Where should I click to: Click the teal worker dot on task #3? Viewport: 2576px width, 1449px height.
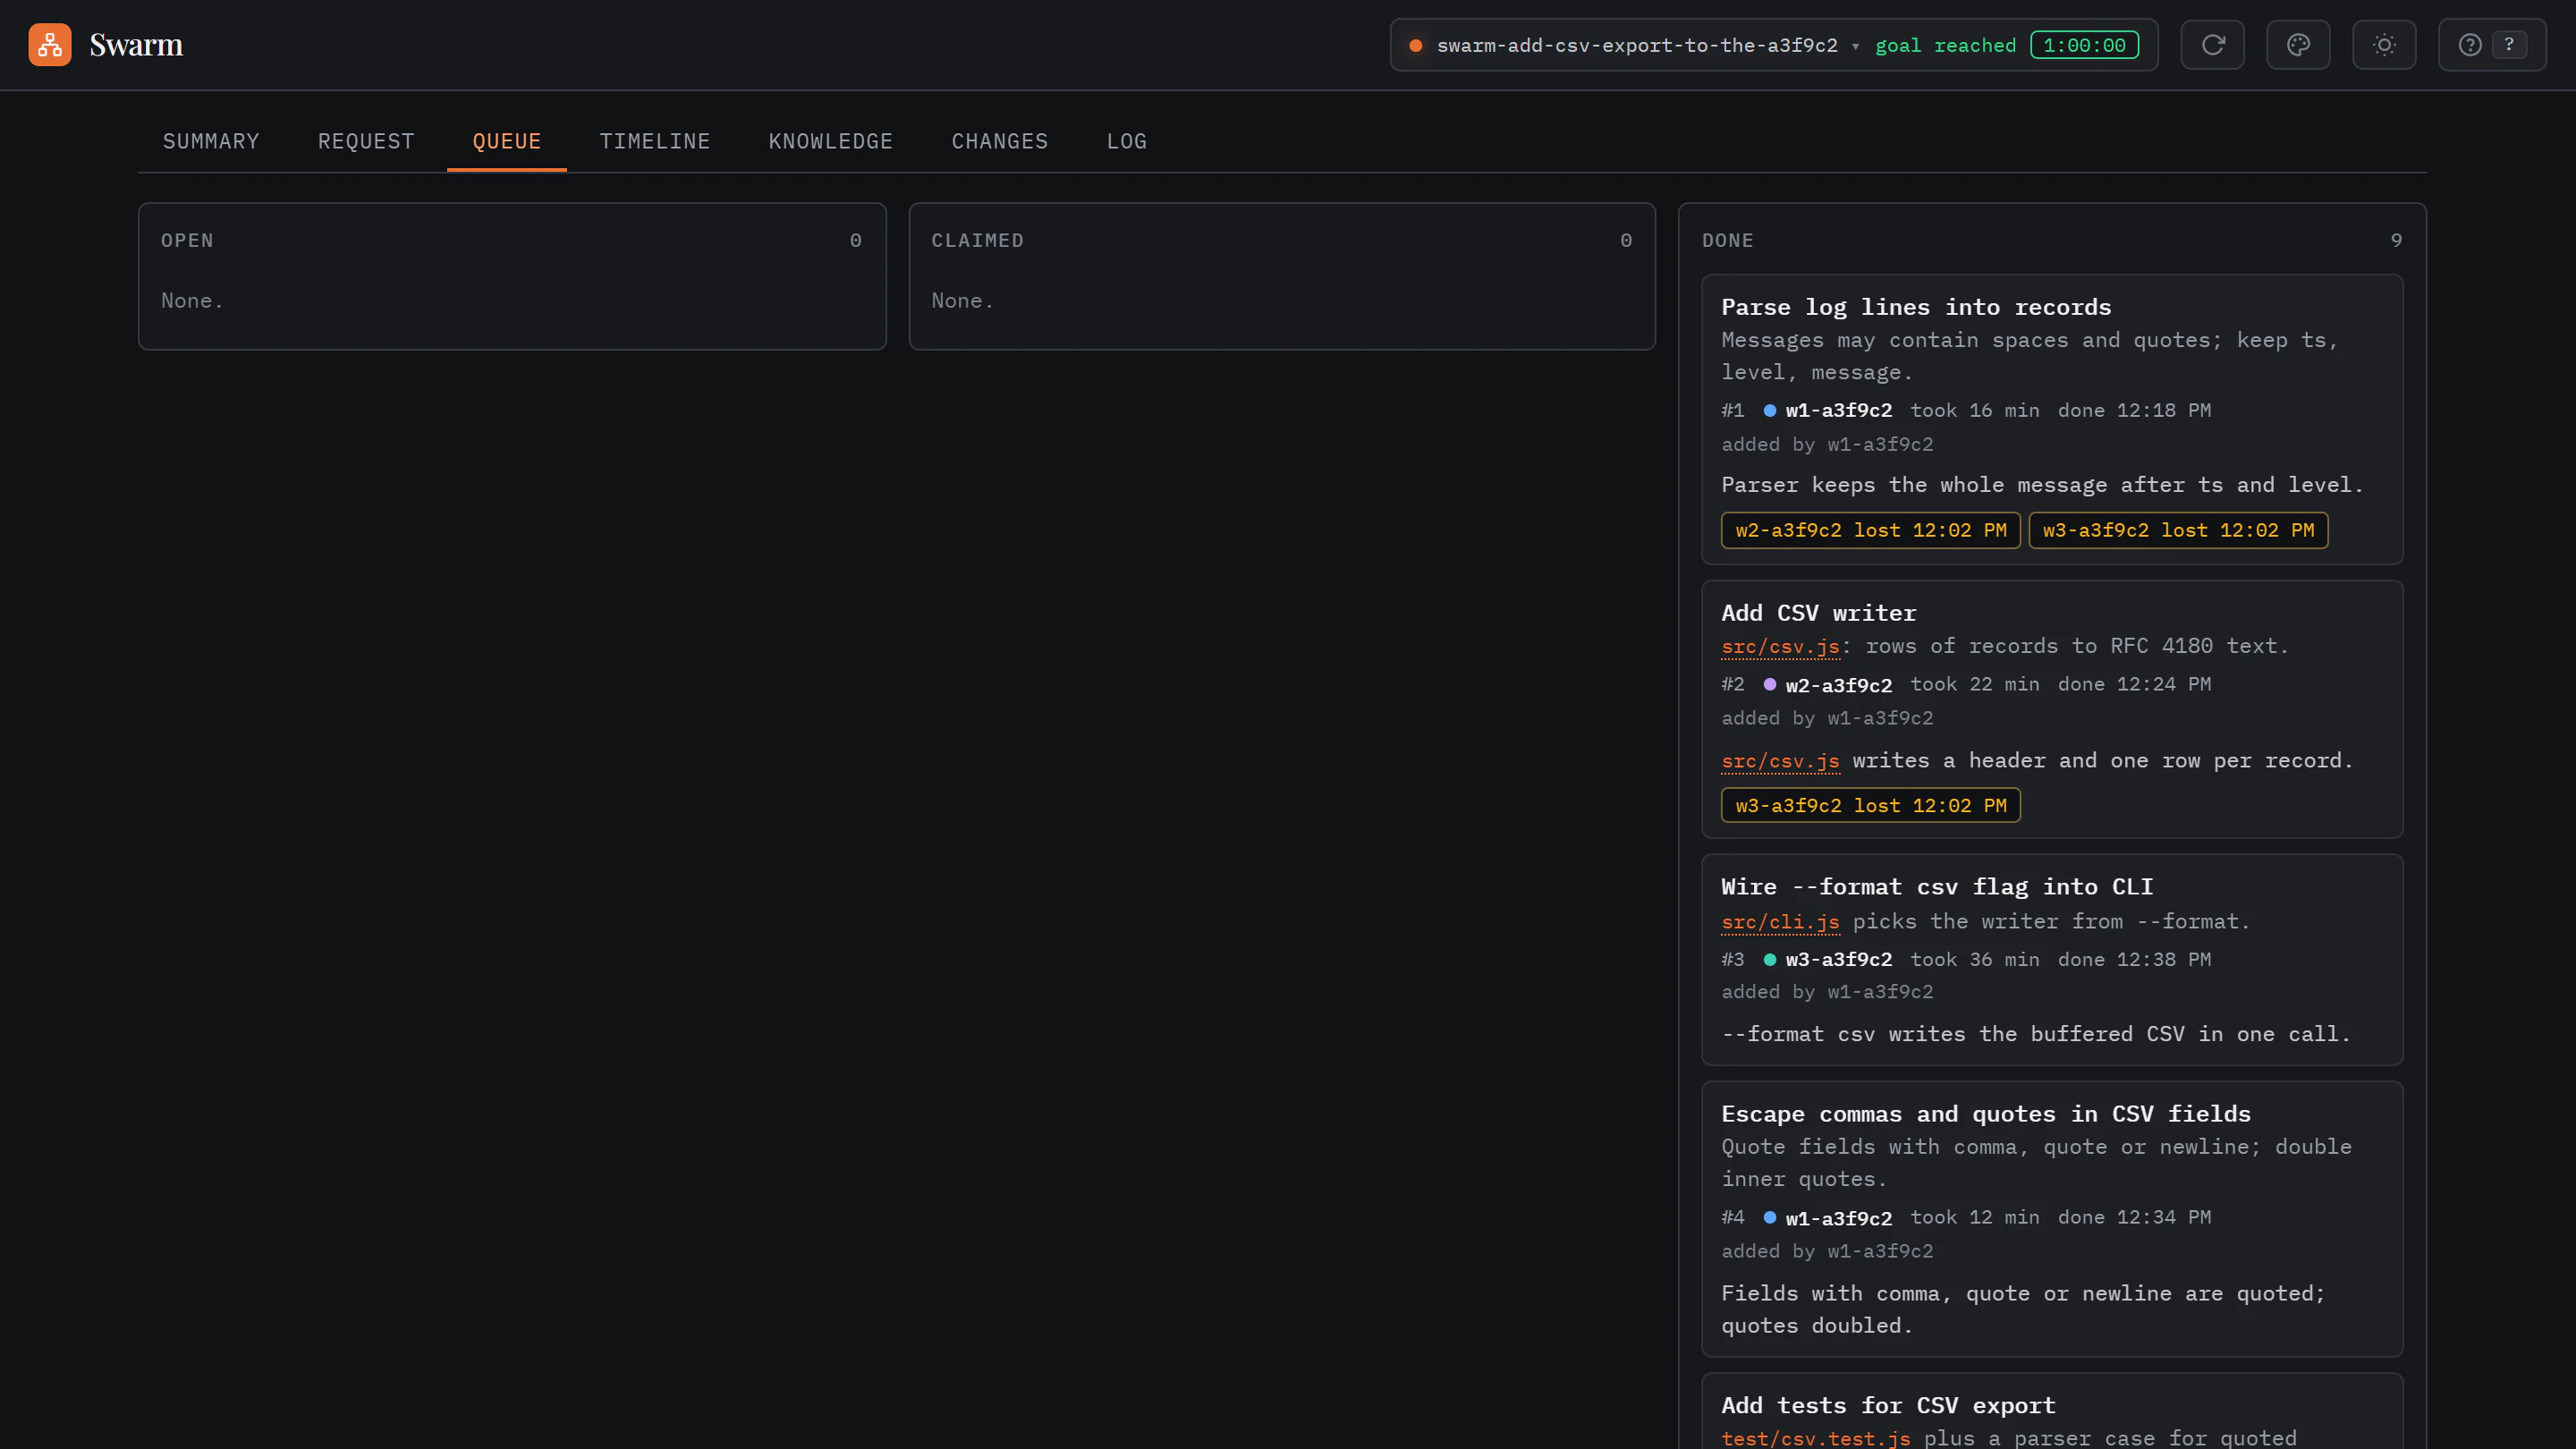1770,959
